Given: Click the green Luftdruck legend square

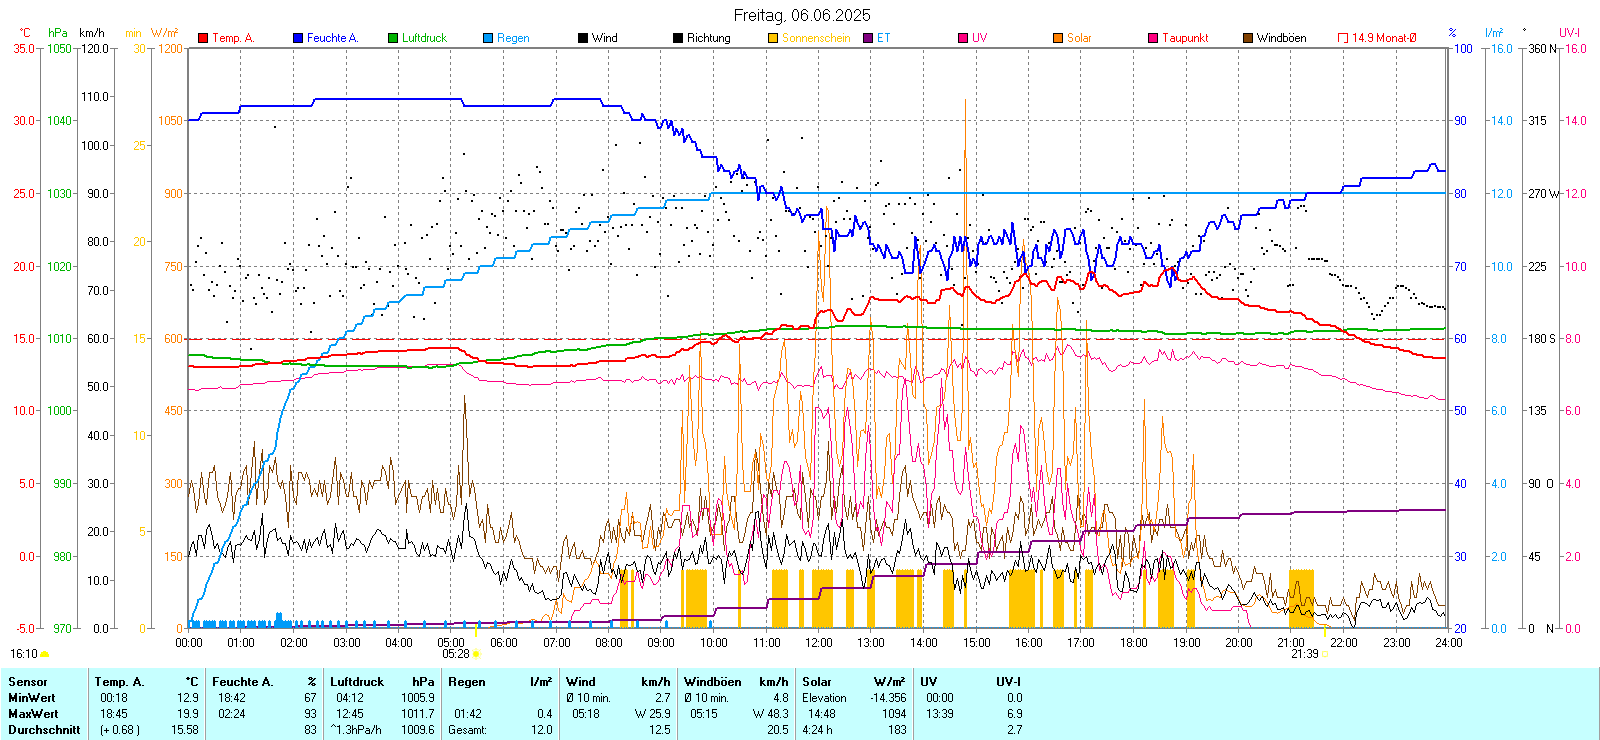Looking at the screenshot, I should (x=393, y=38).
